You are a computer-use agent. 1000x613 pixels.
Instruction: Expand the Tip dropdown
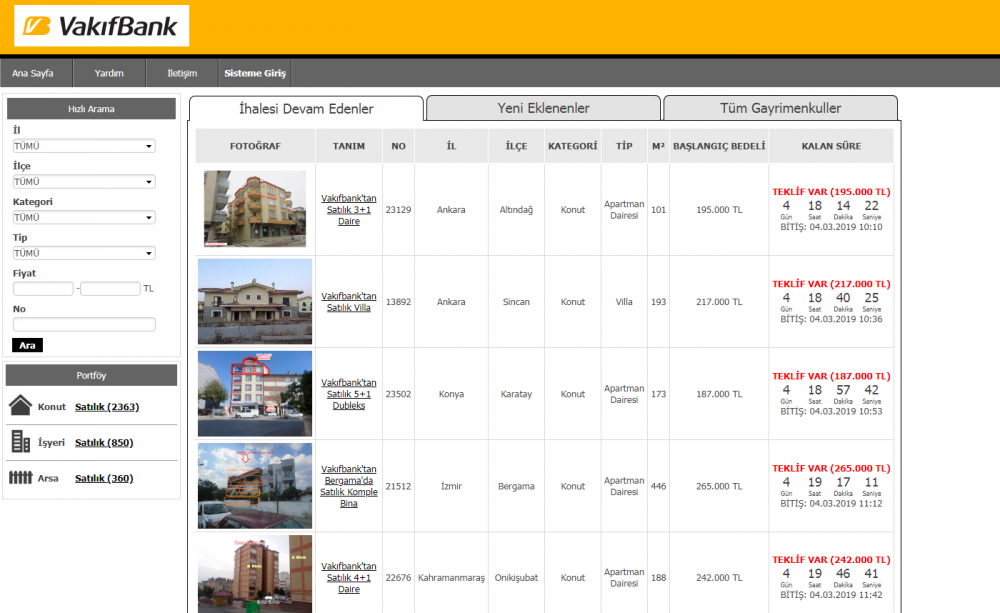click(84, 253)
